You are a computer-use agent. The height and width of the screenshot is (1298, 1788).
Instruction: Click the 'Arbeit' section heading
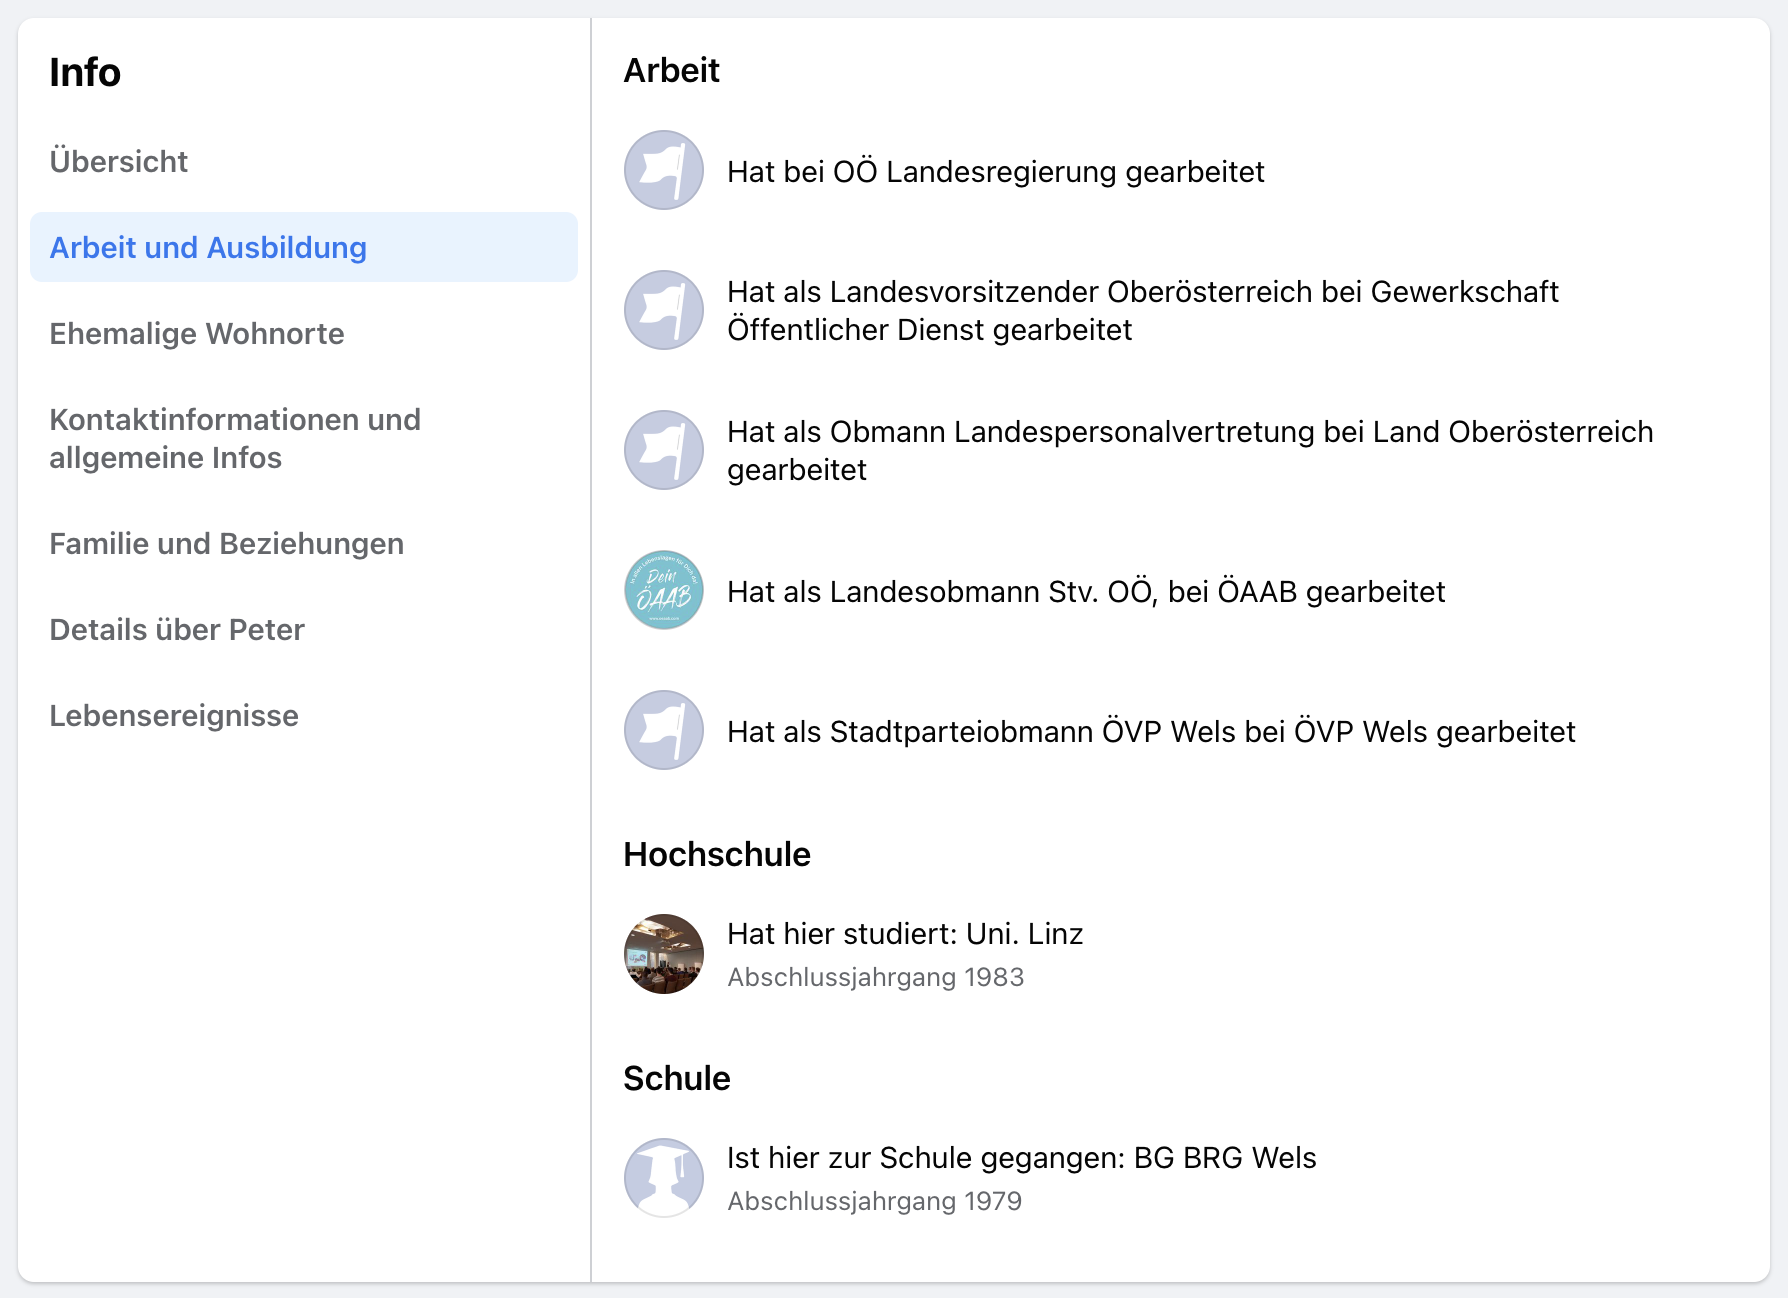671,70
